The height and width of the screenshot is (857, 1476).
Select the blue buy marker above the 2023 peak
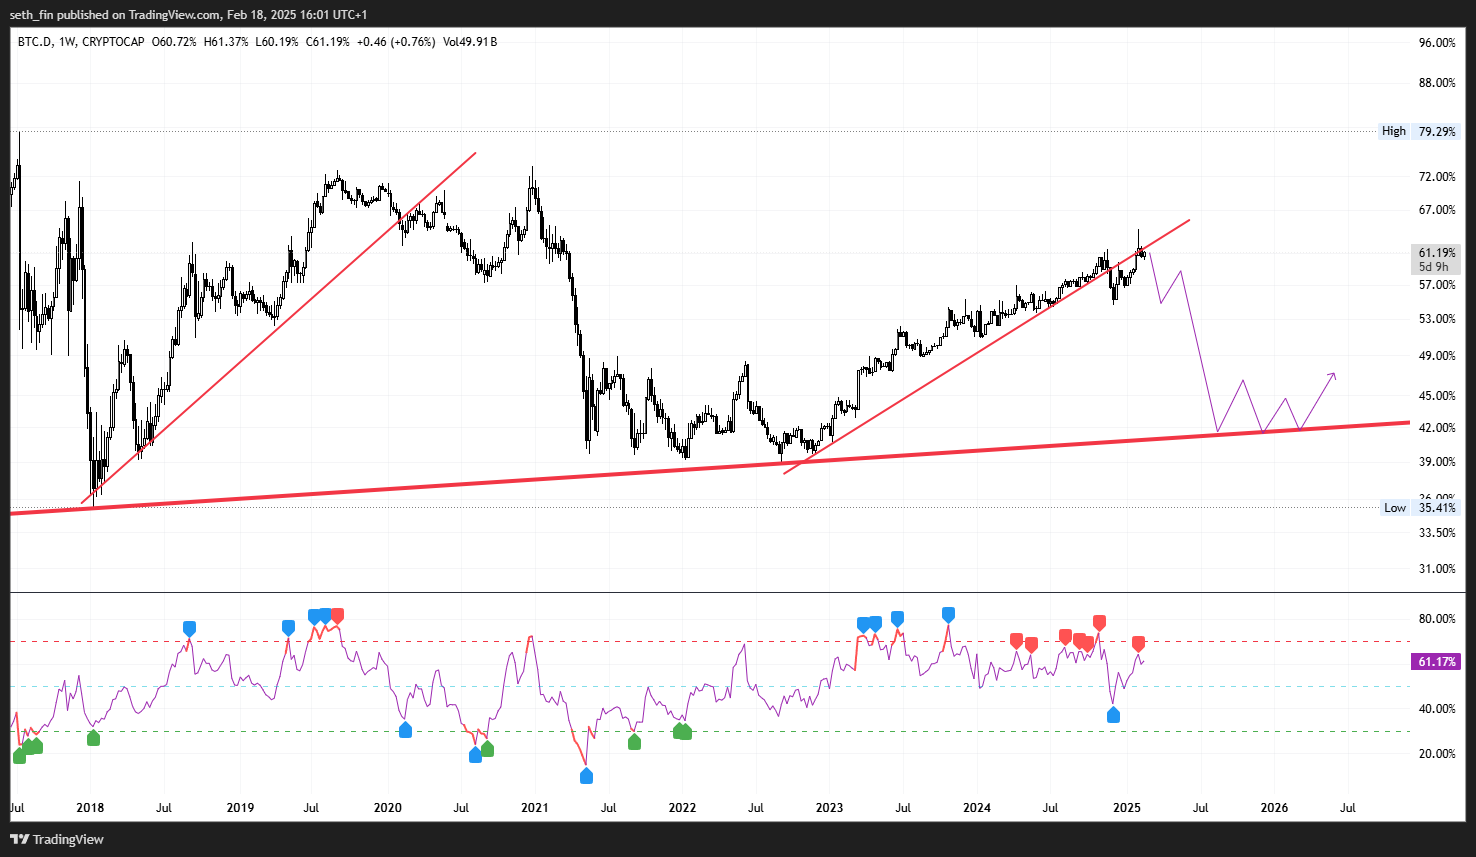[947, 614]
